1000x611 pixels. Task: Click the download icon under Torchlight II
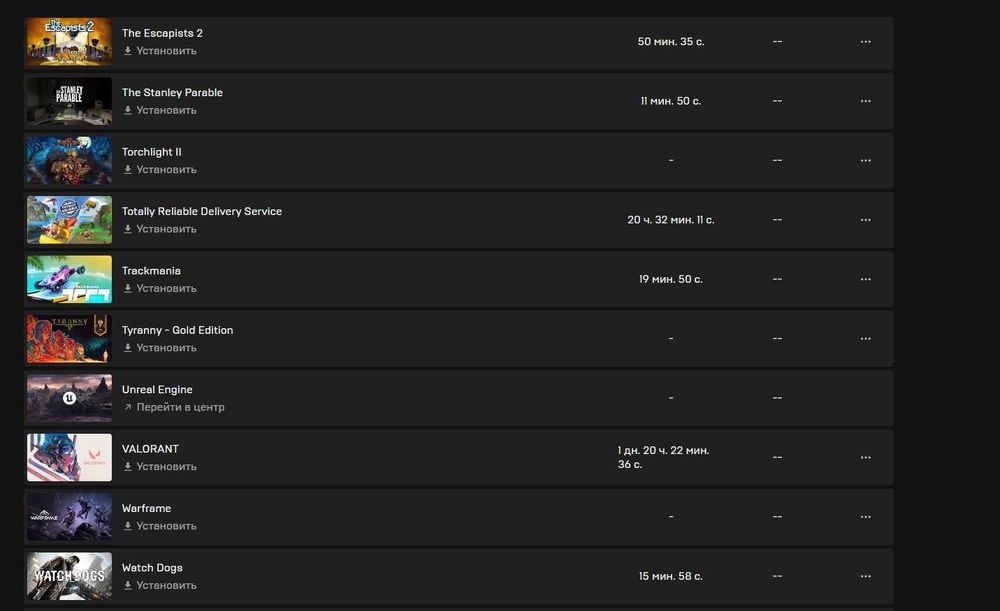coord(128,170)
